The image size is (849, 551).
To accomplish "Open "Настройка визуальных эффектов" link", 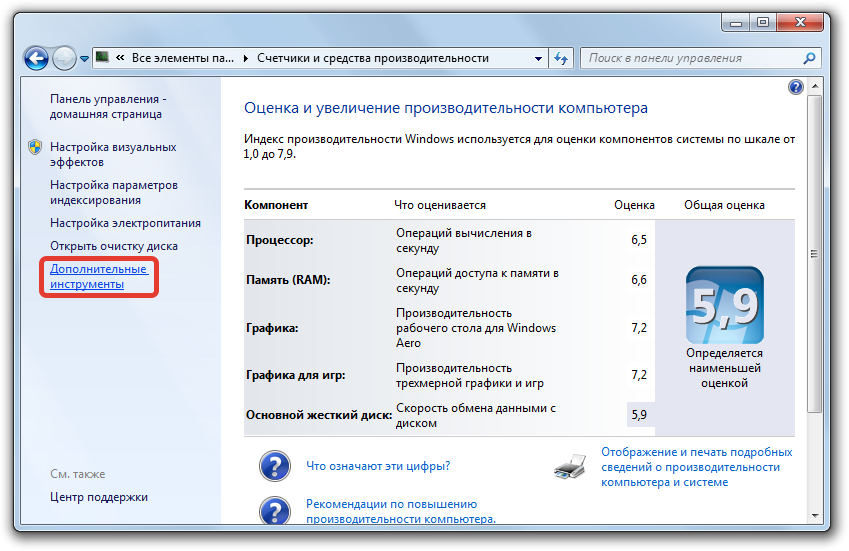I will tap(112, 154).
